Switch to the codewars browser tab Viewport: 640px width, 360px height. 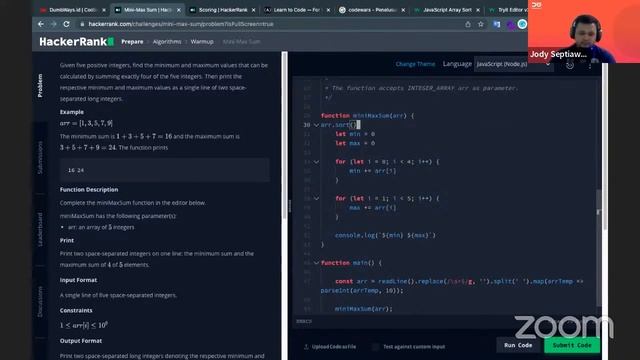click(x=371, y=10)
